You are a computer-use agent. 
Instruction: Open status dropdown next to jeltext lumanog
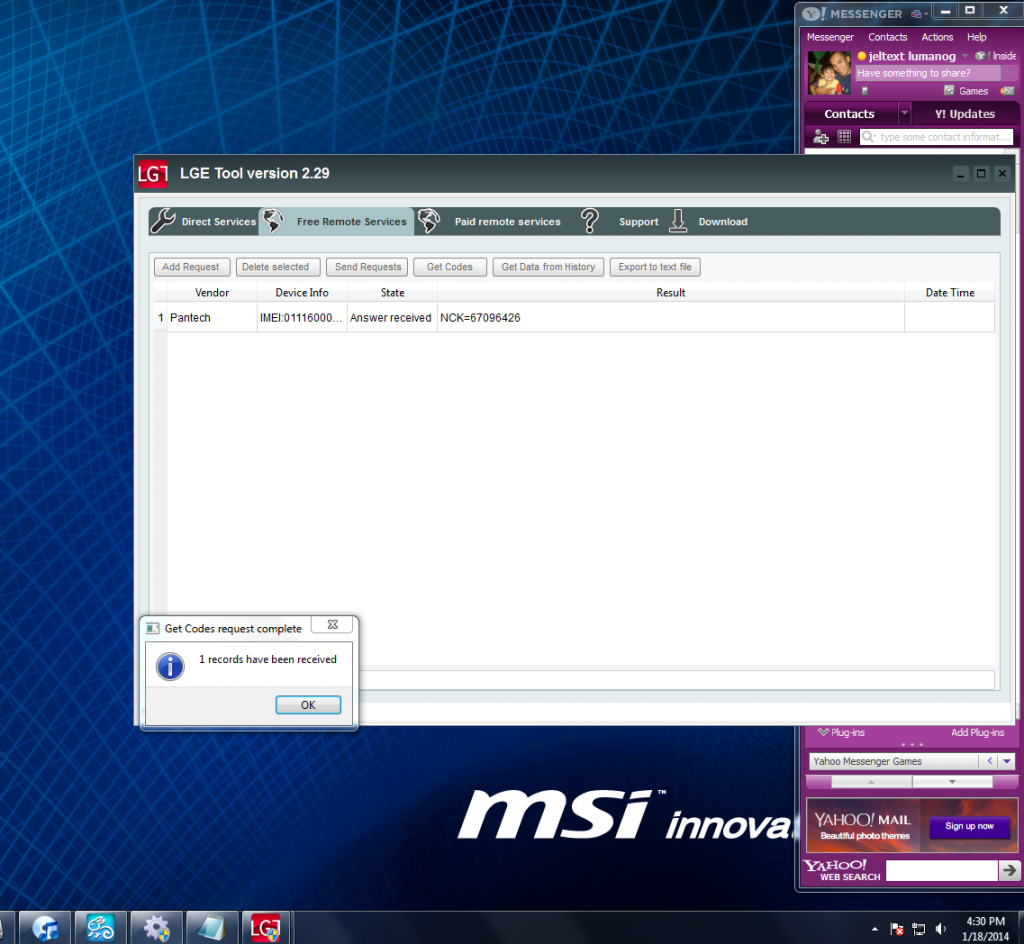click(965, 56)
